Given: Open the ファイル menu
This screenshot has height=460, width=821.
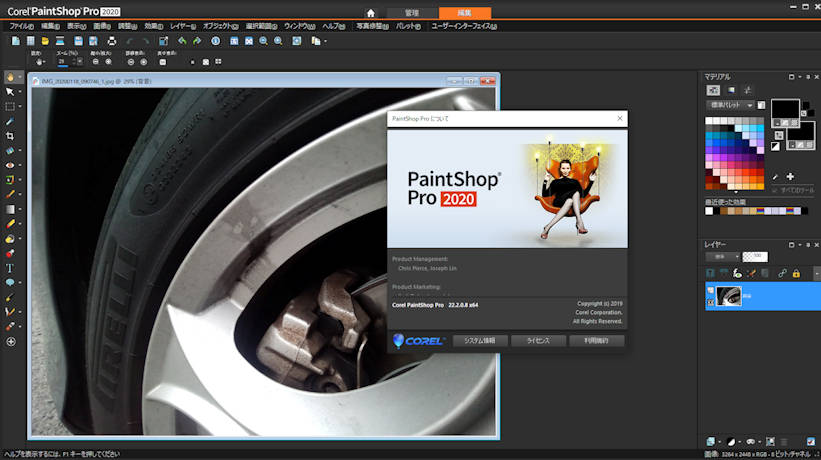Looking at the screenshot, I should (20, 26).
